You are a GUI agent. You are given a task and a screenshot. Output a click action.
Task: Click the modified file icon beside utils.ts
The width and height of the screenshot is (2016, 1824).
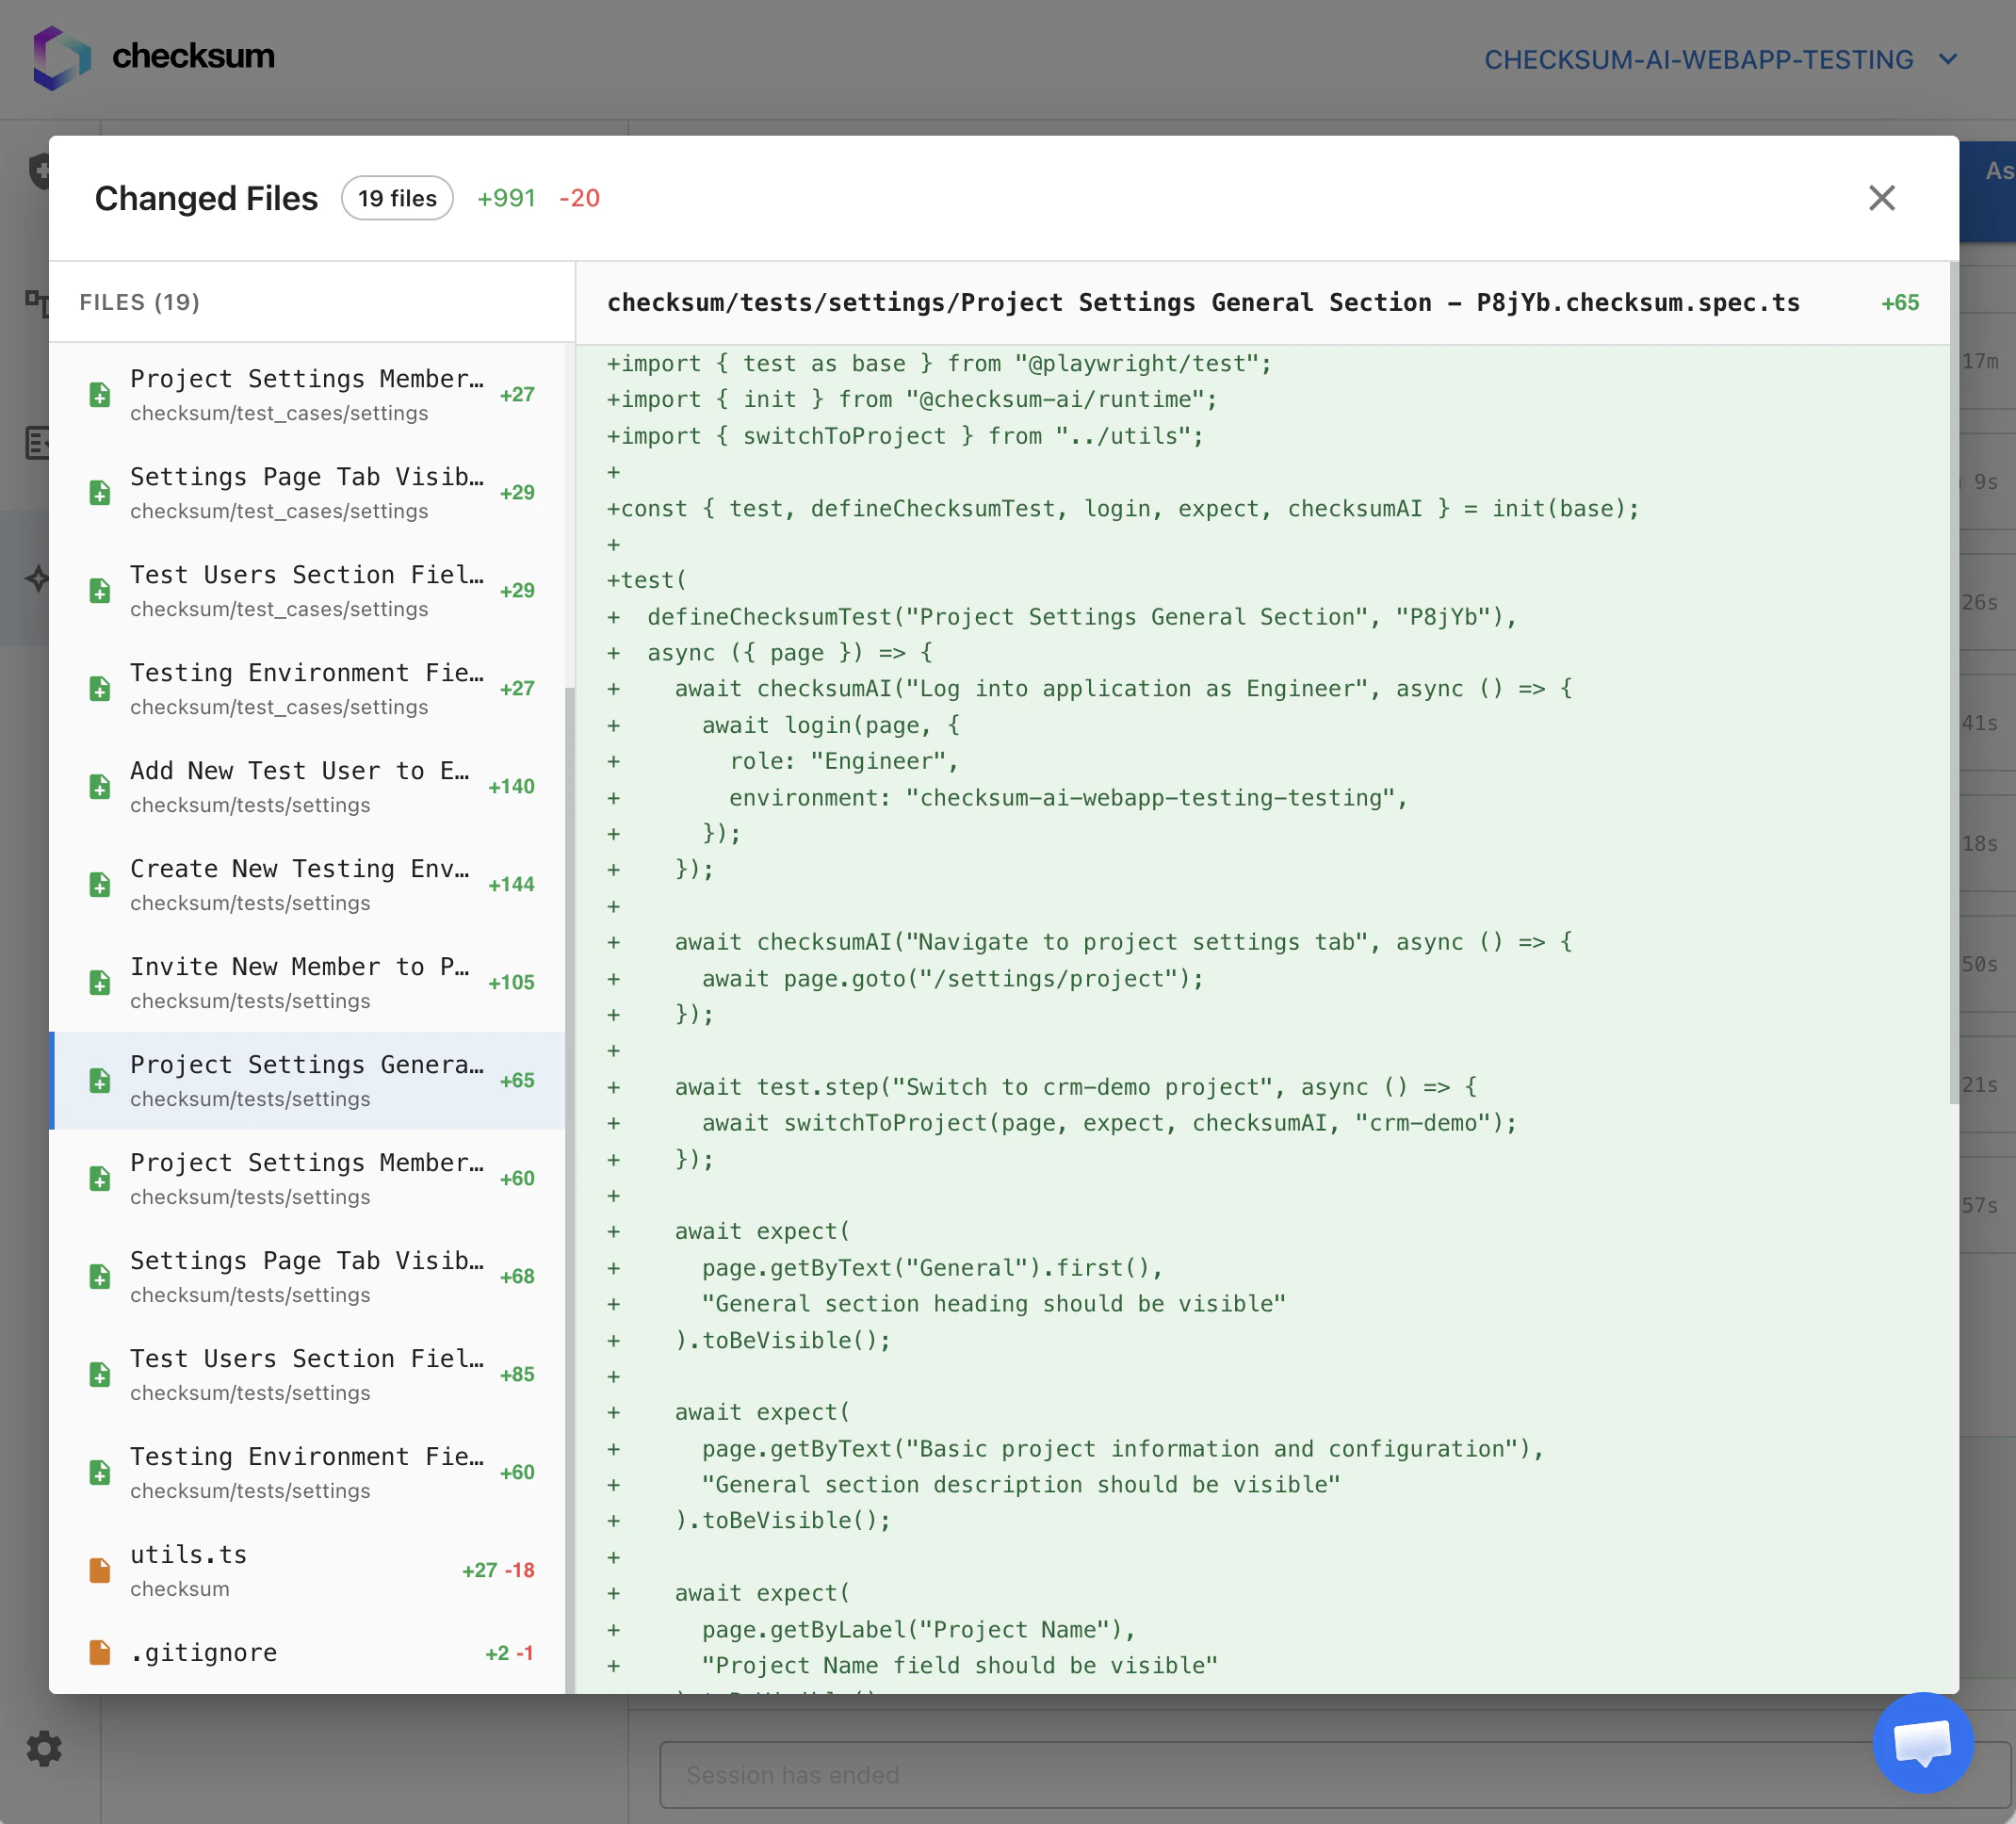[100, 1570]
